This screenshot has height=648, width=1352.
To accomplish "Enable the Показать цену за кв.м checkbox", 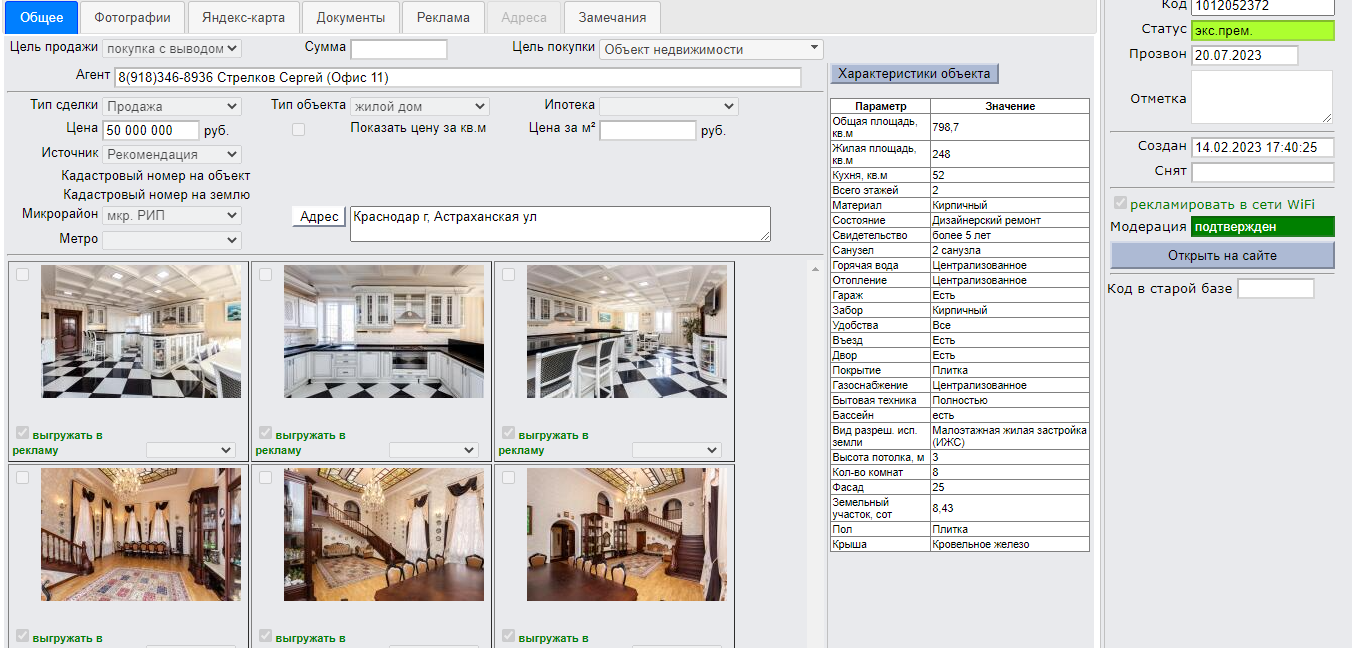I will pos(298,129).
